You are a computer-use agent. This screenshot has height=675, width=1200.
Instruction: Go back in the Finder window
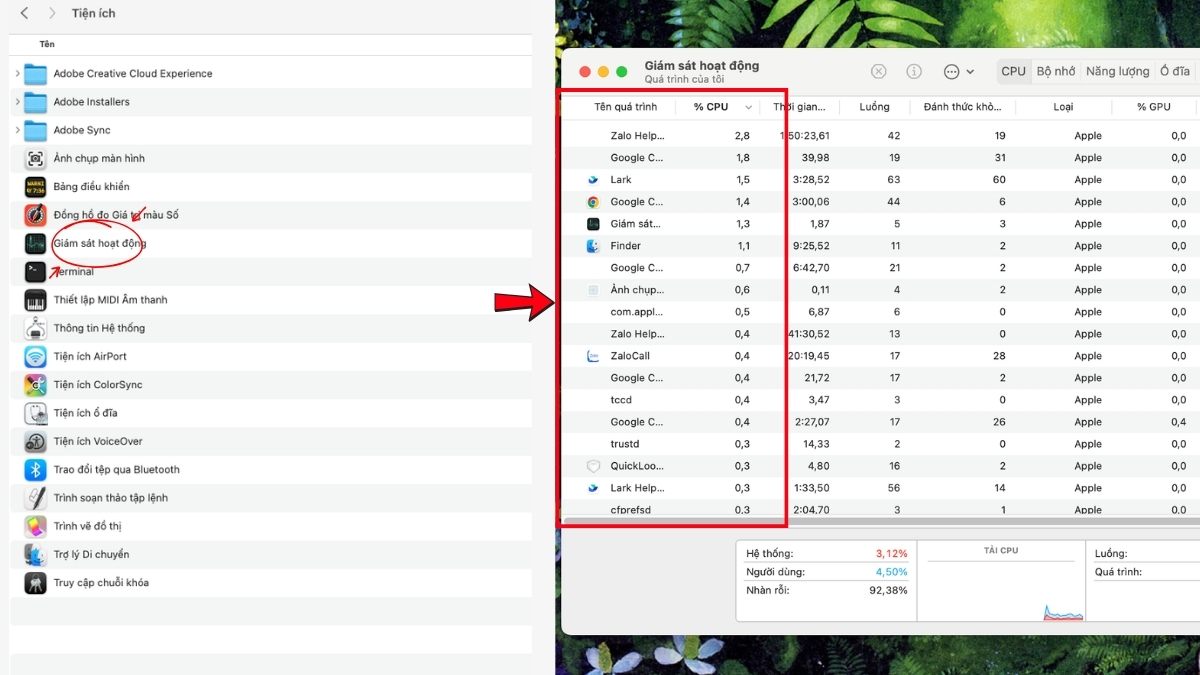pos(25,13)
